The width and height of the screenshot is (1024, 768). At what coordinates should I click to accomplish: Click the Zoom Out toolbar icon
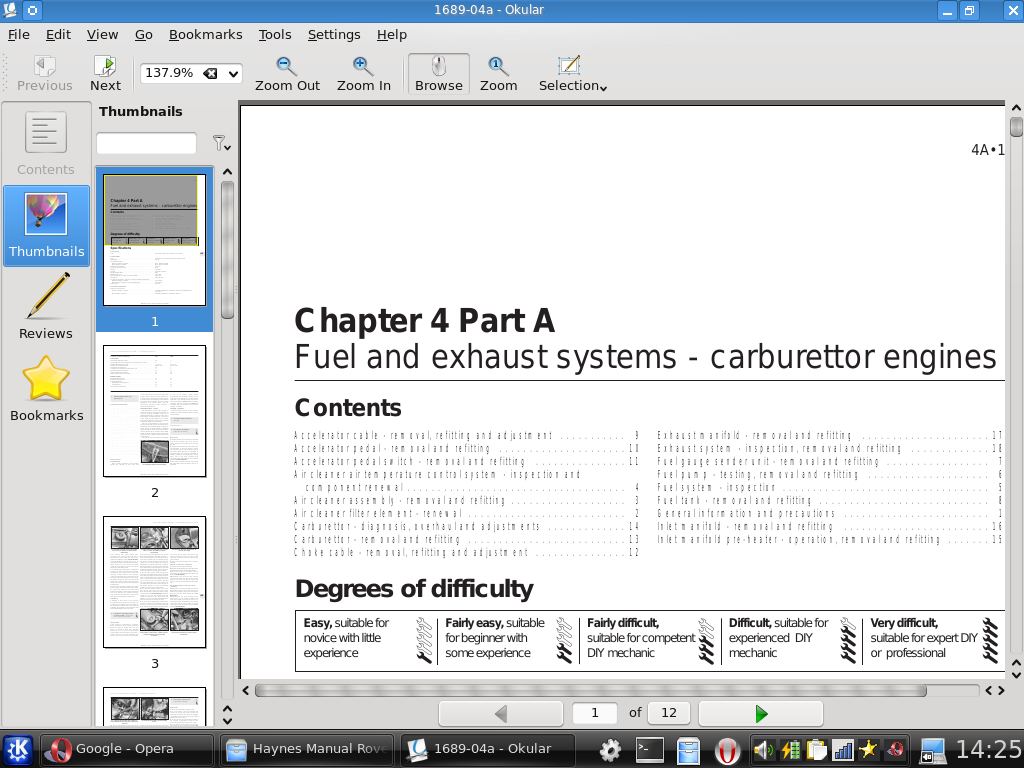287,73
